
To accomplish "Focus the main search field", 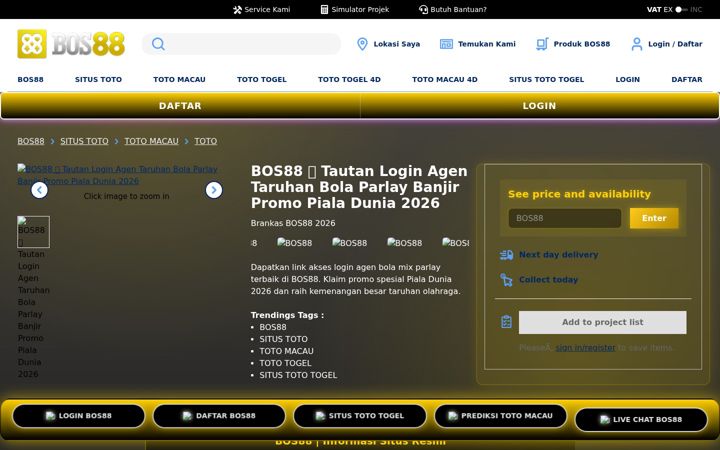I will pyautogui.click(x=242, y=44).
